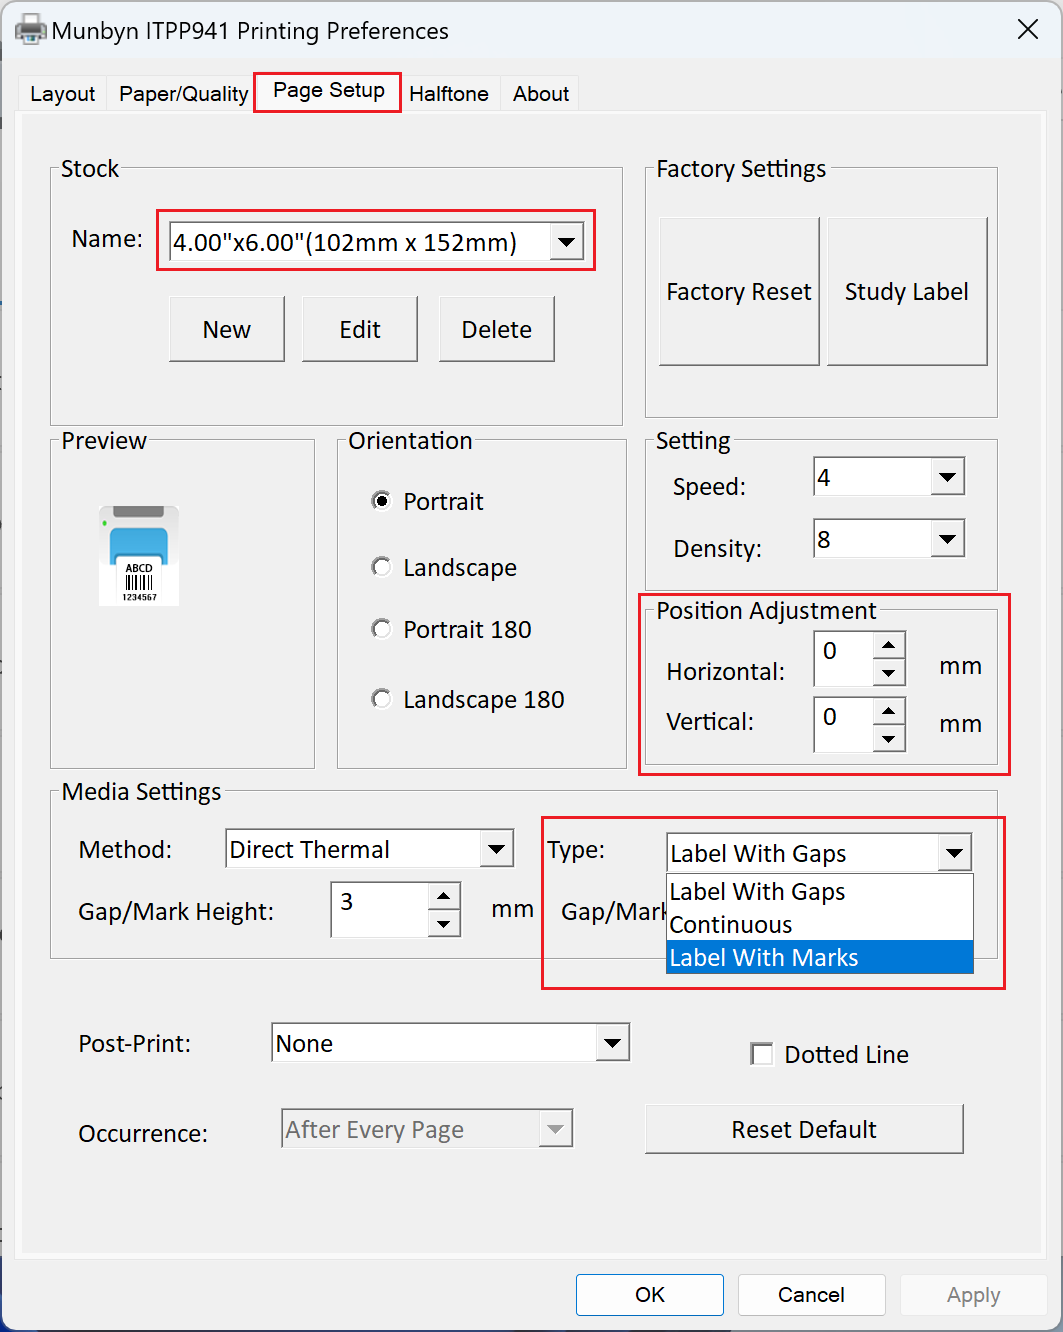Click the Reset Default button
This screenshot has height=1332, width=1063.
(804, 1129)
